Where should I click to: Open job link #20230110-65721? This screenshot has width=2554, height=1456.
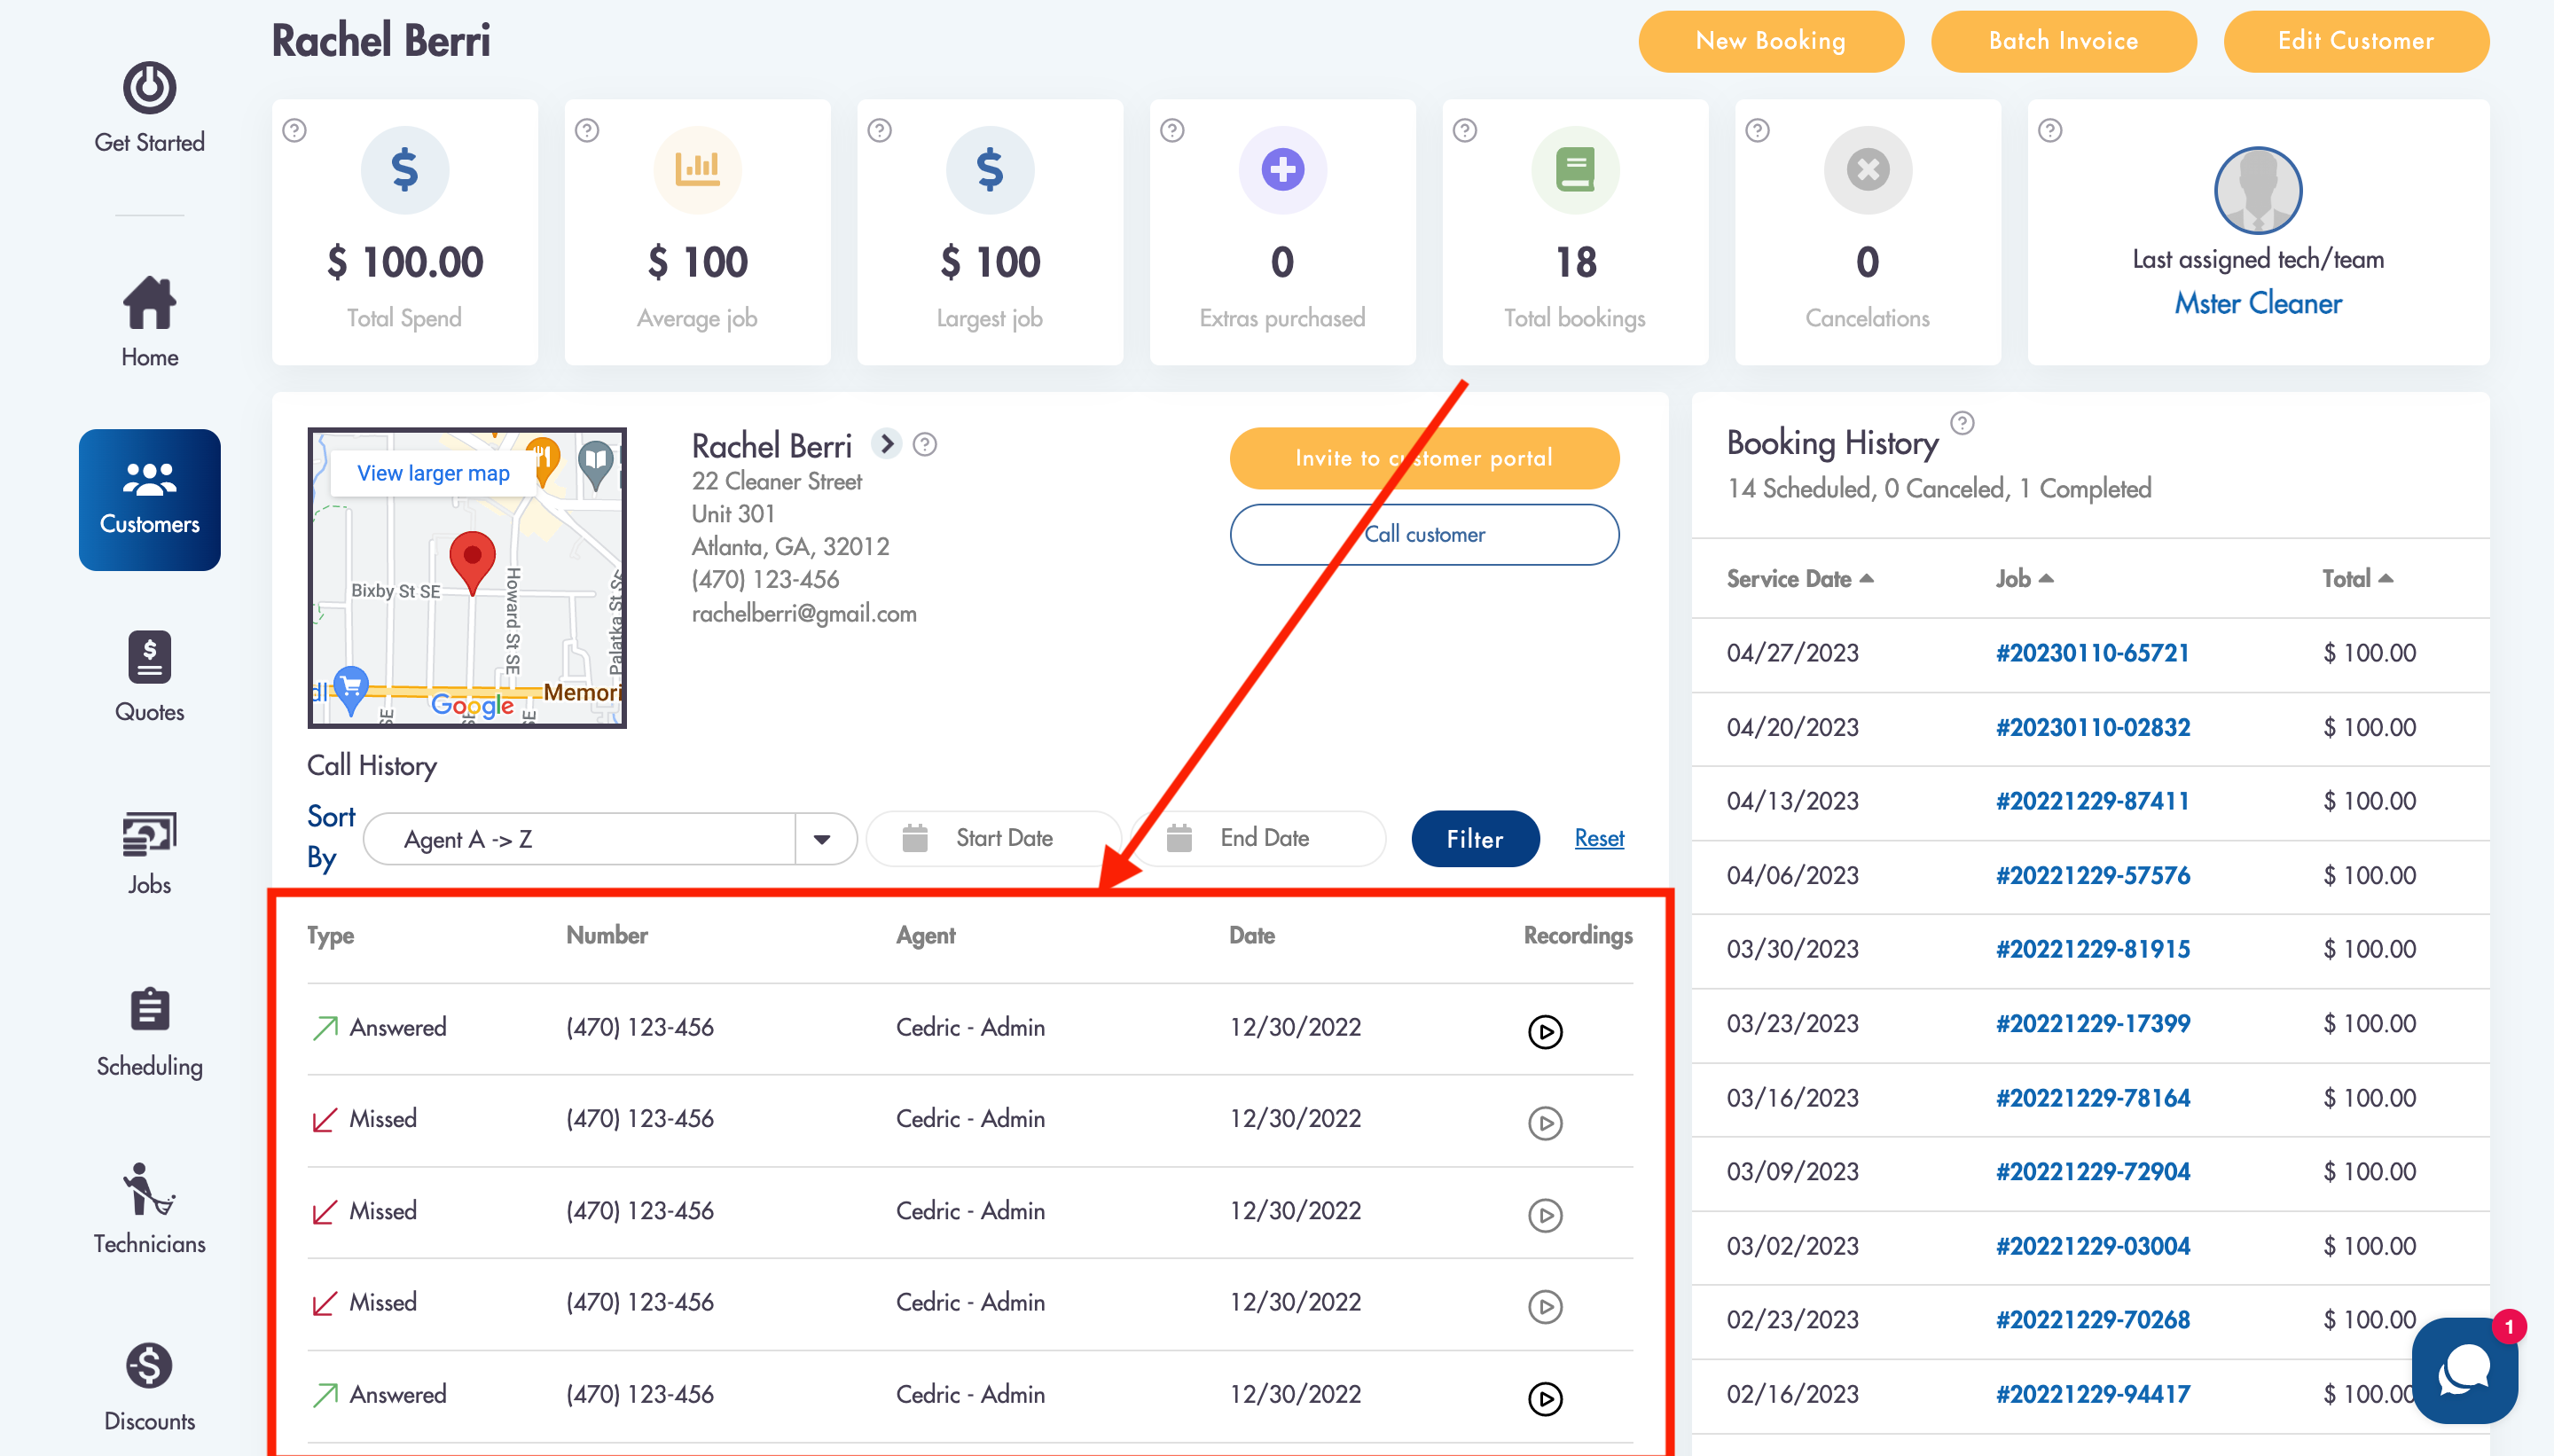coord(2092,653)
